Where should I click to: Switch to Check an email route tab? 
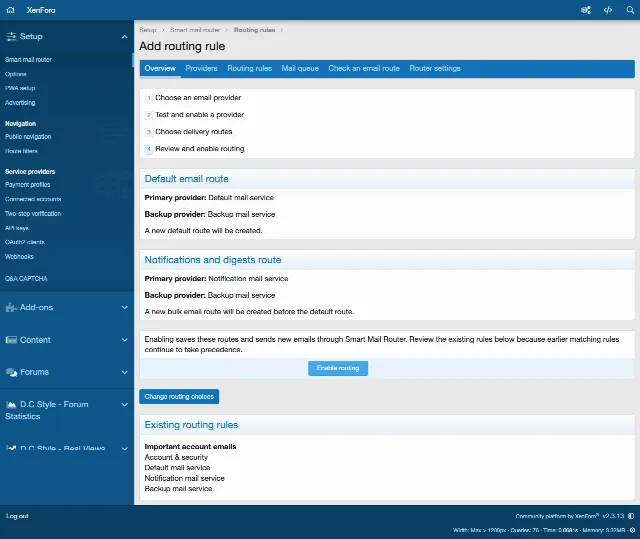coord(364,69)
